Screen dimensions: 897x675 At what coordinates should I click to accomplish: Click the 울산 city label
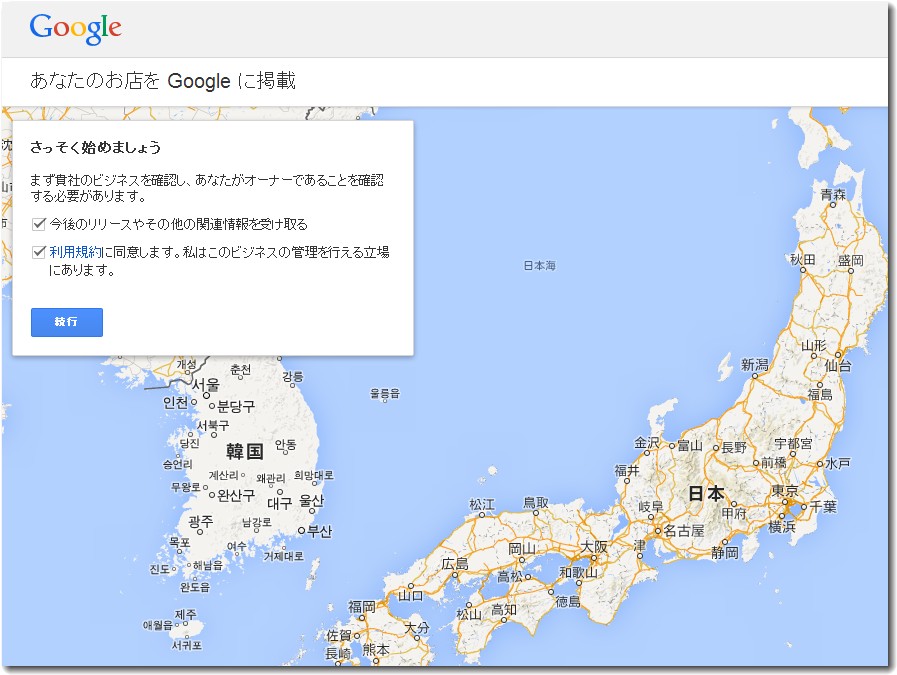312,501
